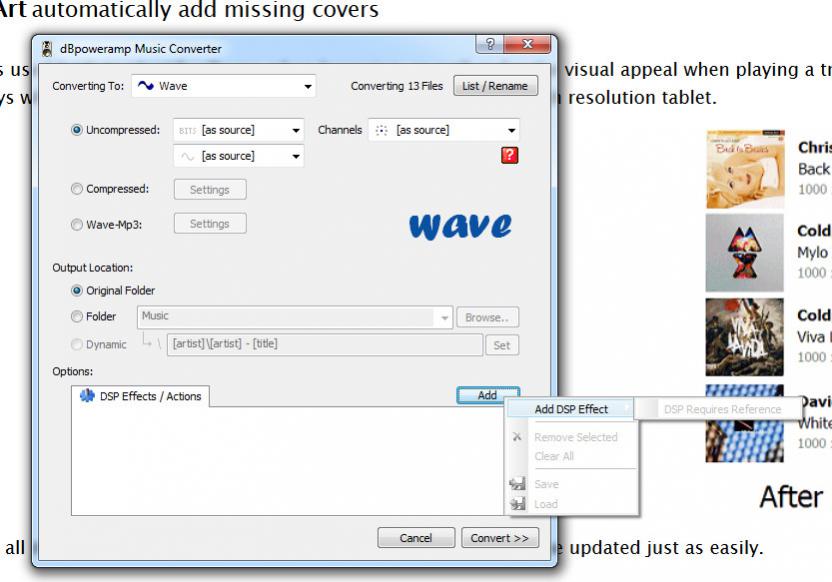Open the Channels [as source] dropdown
The width and height of the screenshot is (832, 582).
tap(444, 130)
